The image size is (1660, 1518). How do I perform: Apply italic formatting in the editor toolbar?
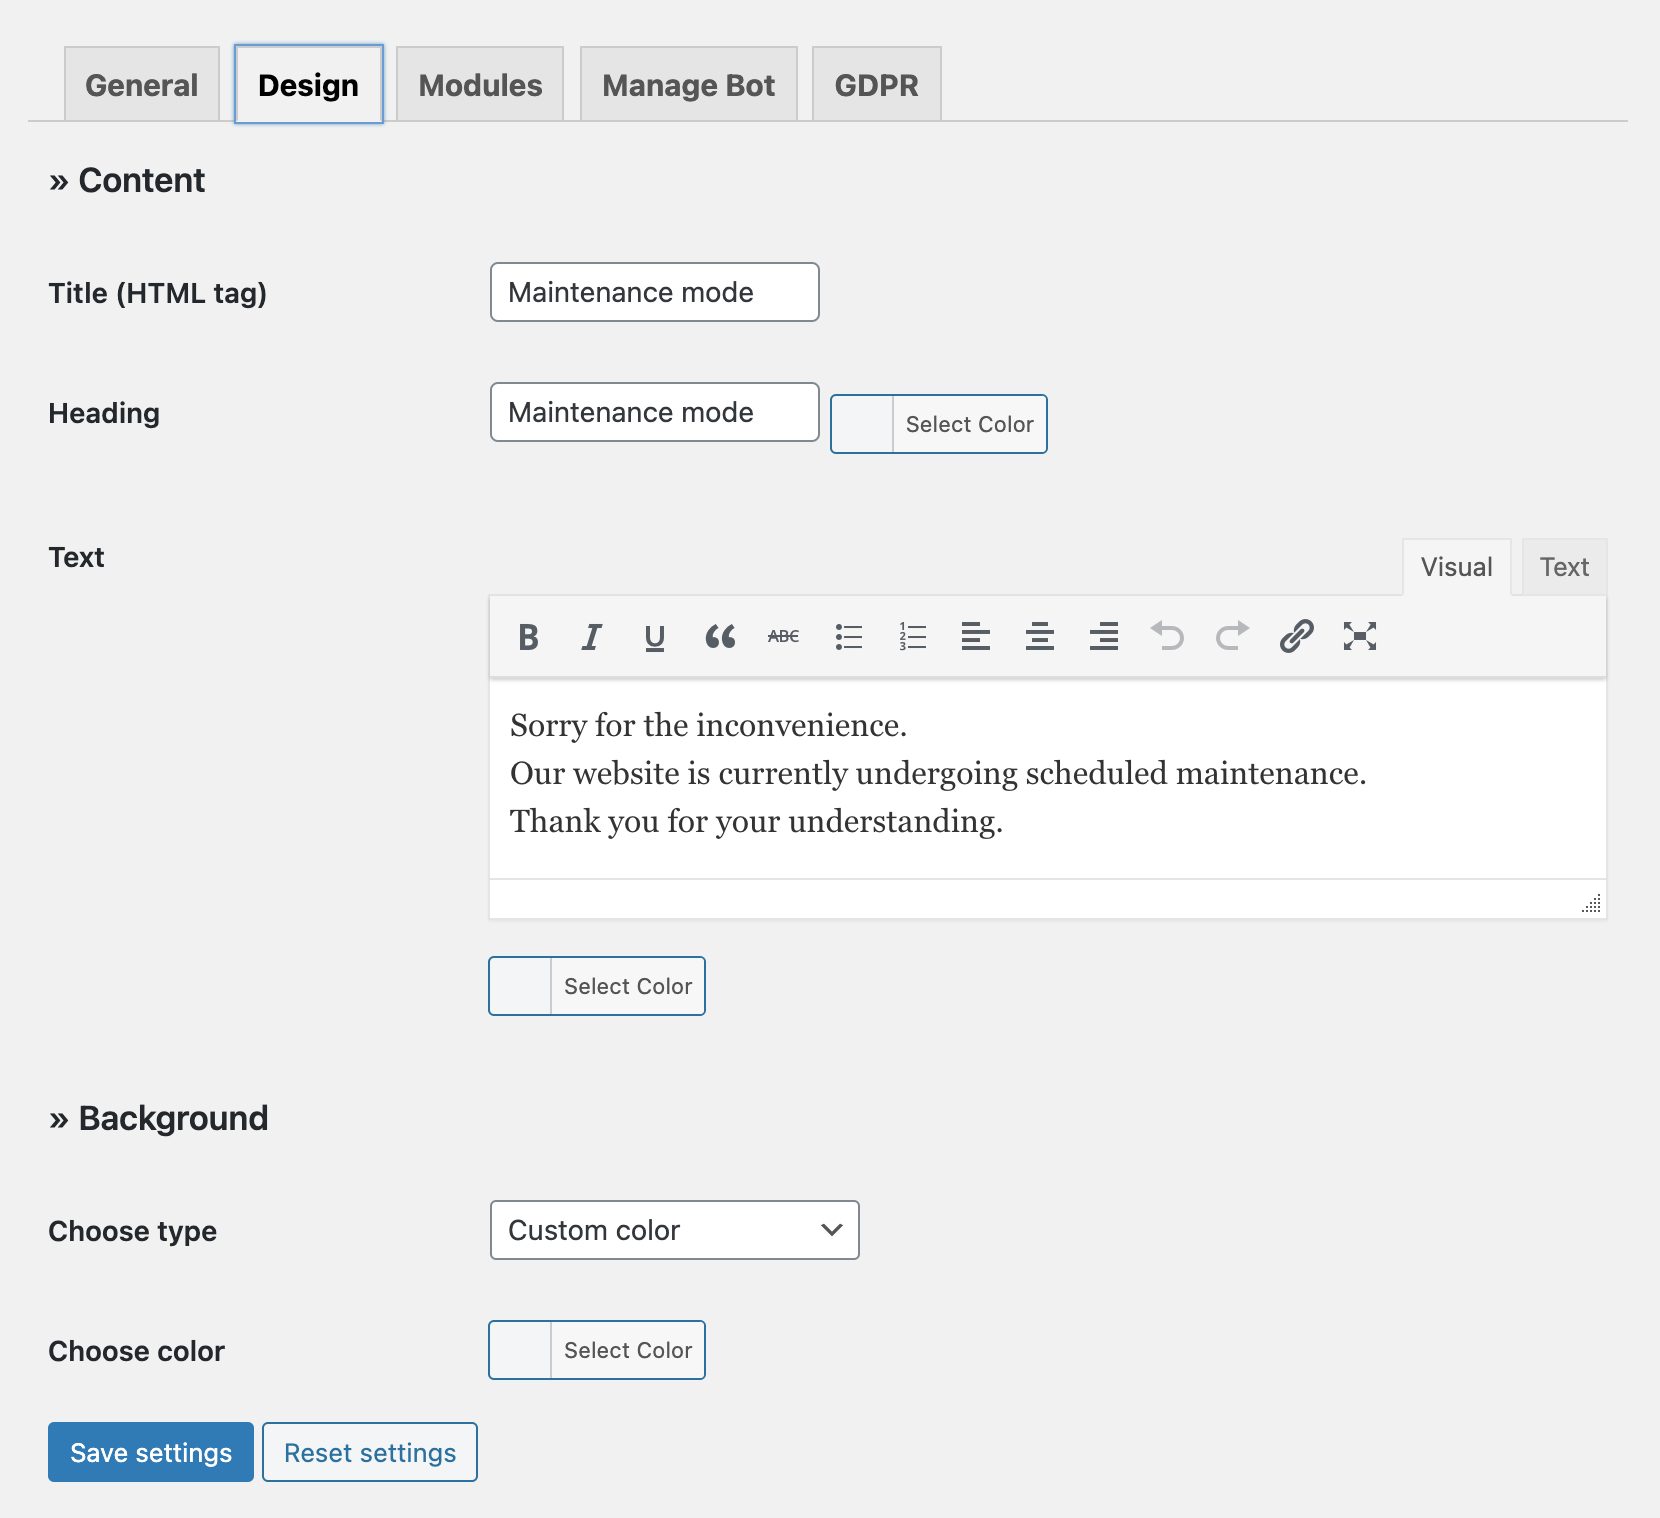point(592,637)
